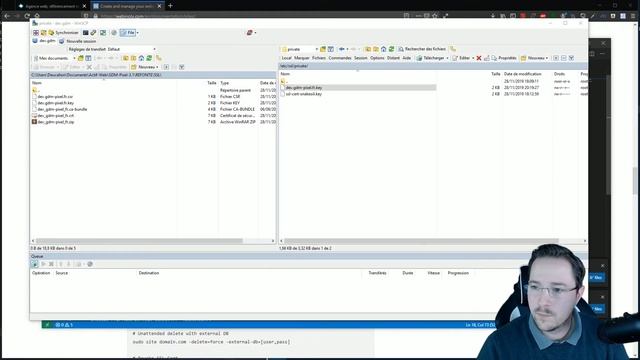Click the local panel open directory icon

tap(81, 58)
